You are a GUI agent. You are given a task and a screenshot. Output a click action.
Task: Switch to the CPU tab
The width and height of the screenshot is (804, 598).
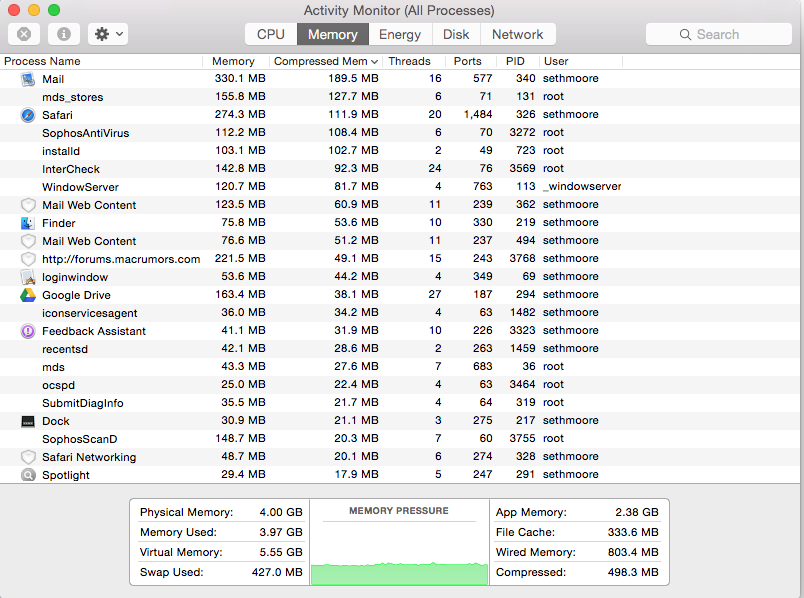271,34
